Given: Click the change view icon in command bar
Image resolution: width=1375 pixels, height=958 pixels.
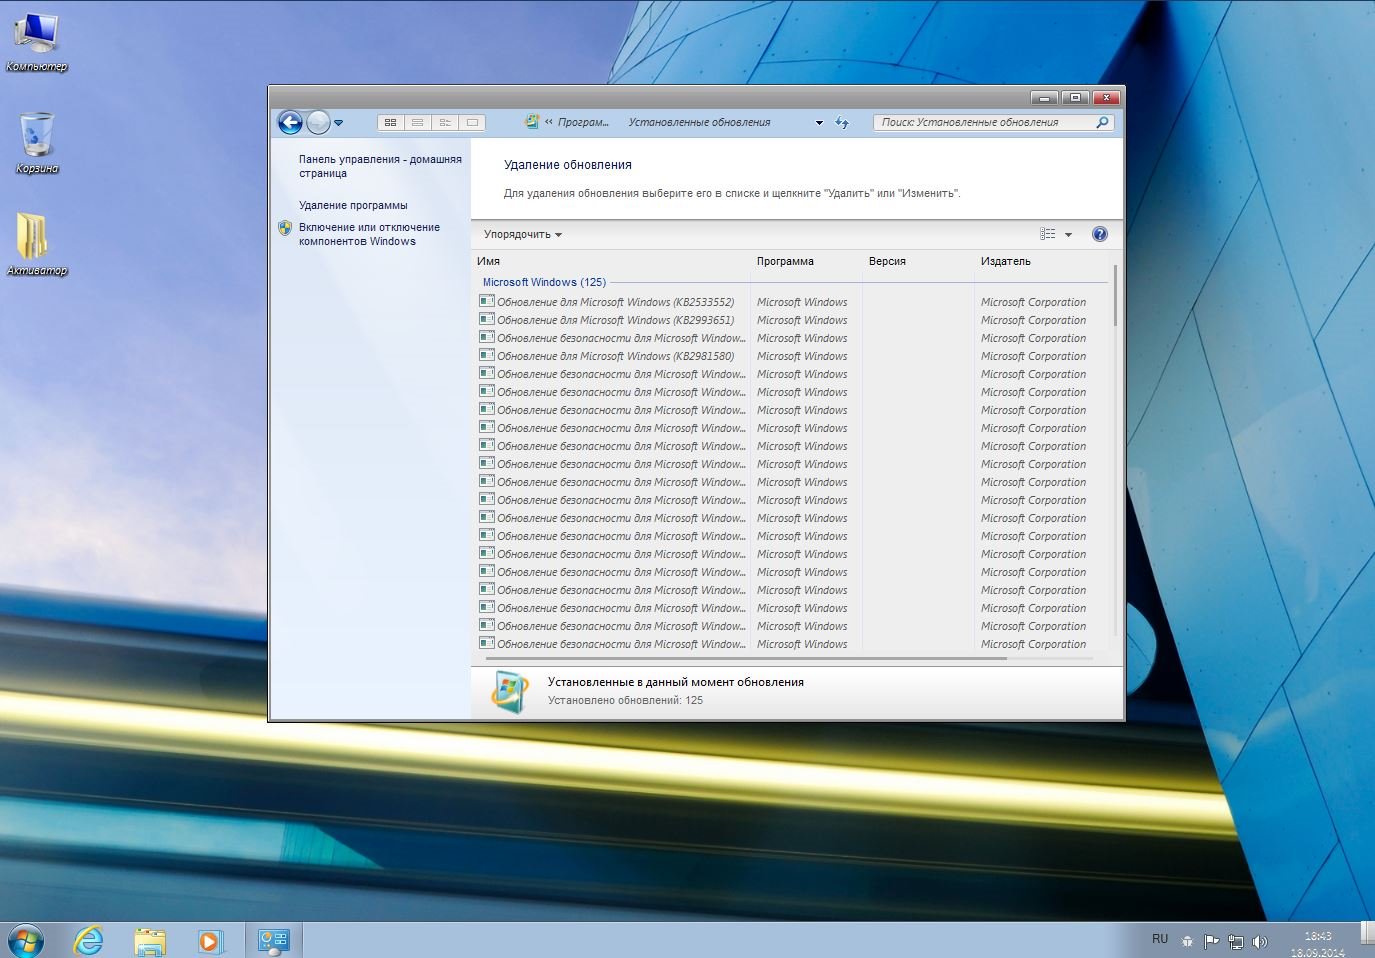Looking at the screenshot, I should pyautogui.click(x=1048, y=234).
